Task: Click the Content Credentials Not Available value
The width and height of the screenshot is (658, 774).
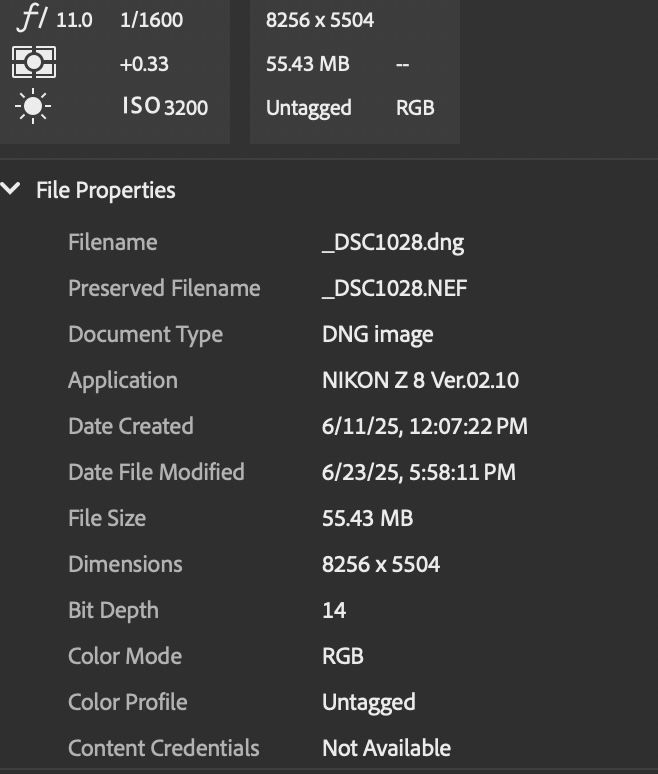Action: (x=386, y=748)
